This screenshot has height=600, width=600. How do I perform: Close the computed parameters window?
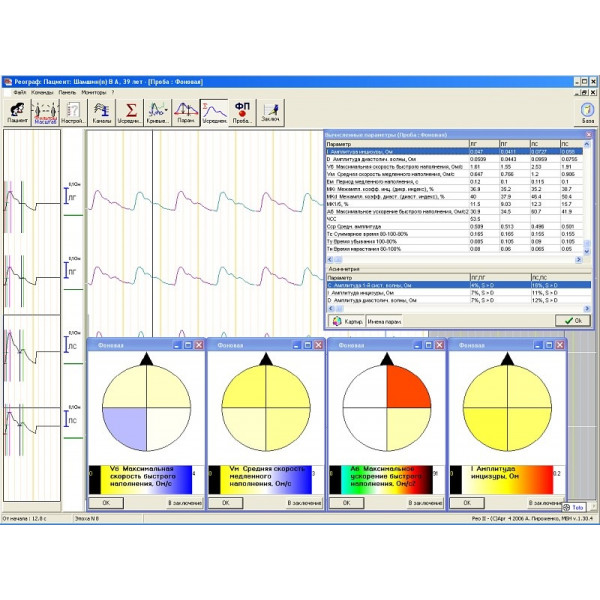[x=589, y=135]
